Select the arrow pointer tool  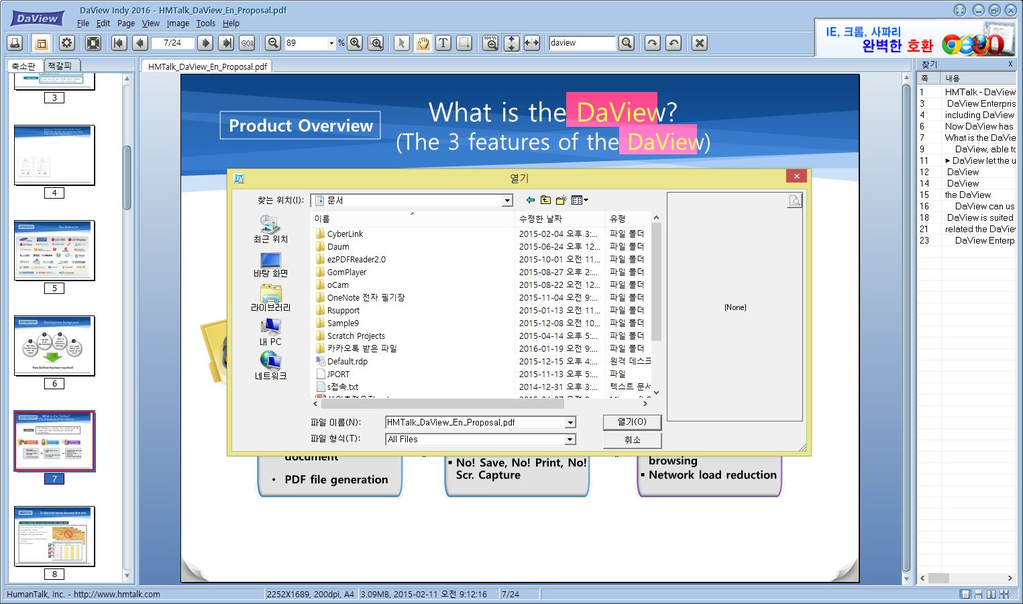[401, 43]
